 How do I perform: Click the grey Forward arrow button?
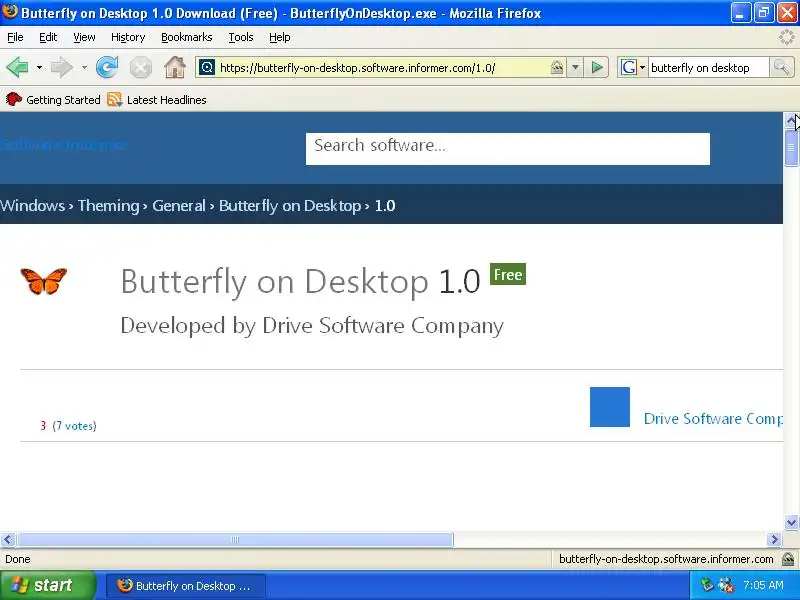point(62,67)
